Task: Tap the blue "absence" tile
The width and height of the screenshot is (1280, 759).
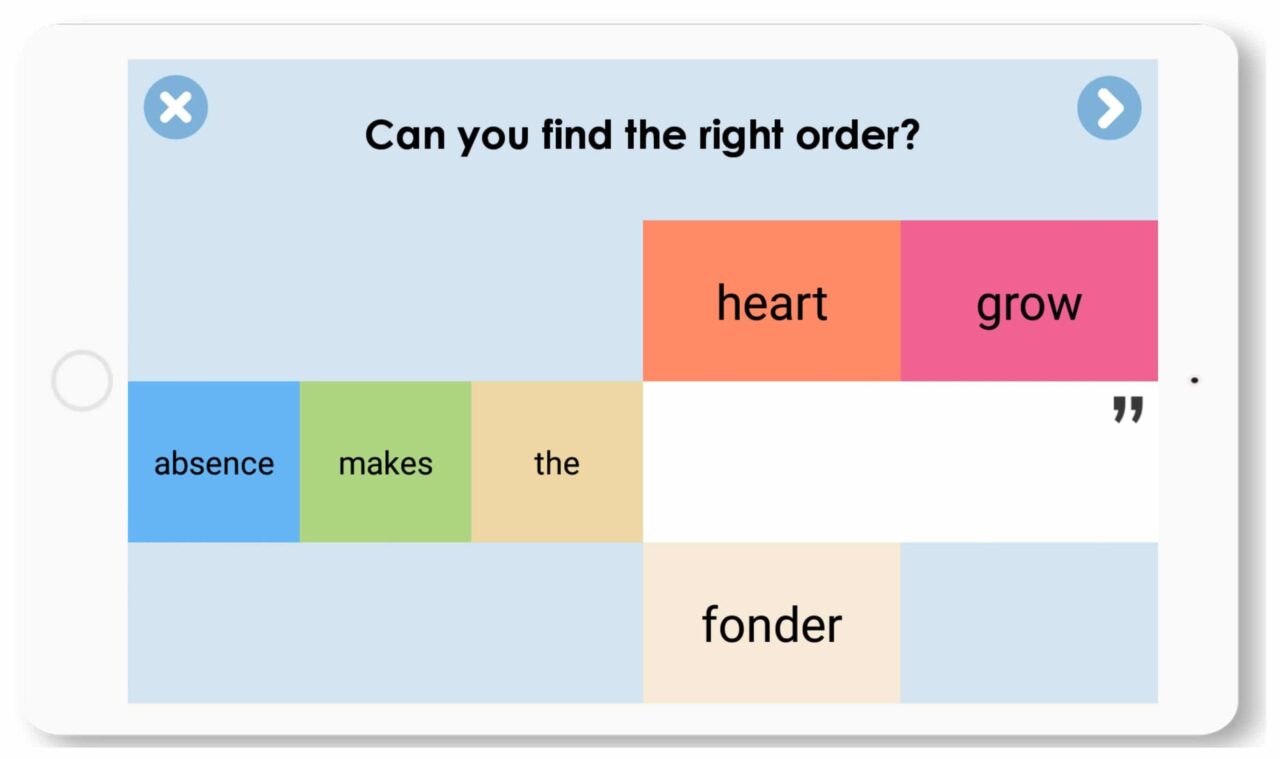Action: click(x=214, y=462)
